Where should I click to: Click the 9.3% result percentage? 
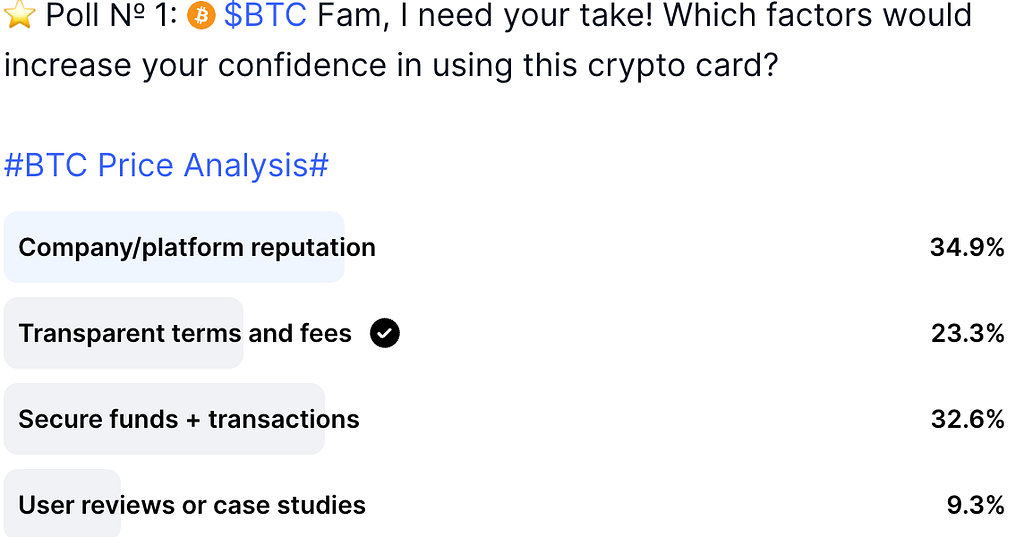tap(976, 505)
